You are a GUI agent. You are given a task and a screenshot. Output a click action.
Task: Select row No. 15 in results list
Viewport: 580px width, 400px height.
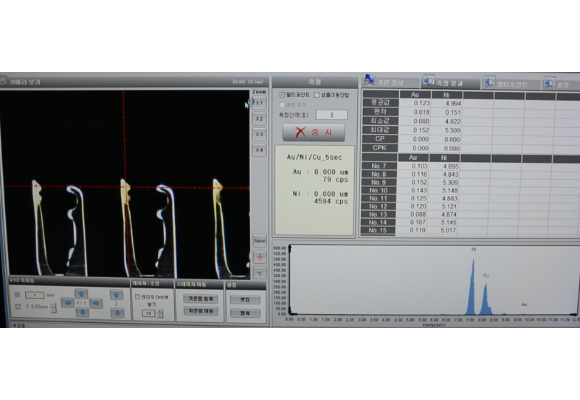tap(379, 230)
